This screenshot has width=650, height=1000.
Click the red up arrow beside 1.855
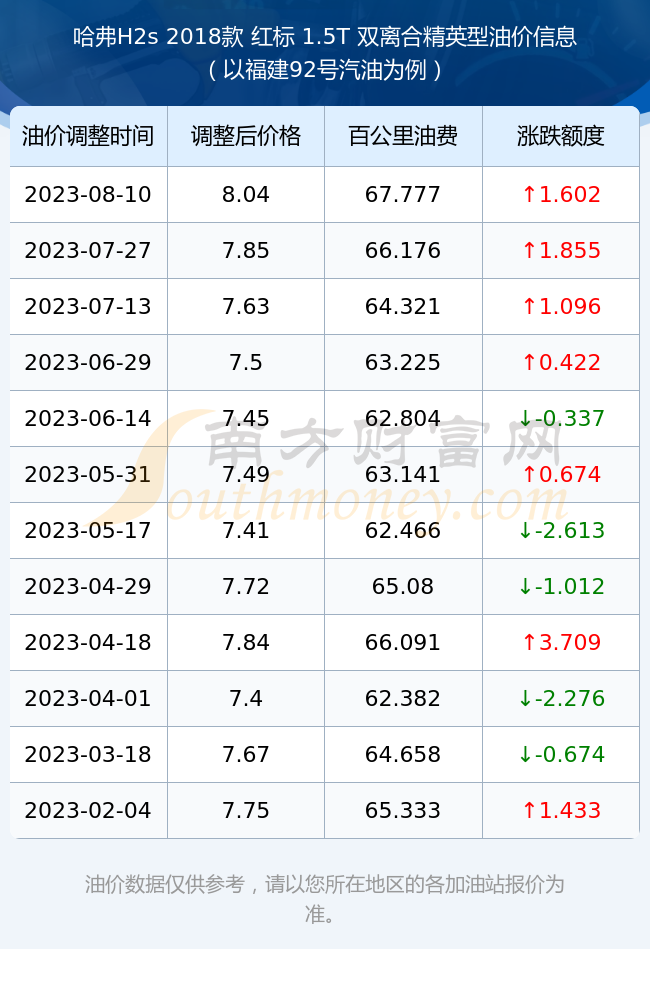click(x=529, y=250)
